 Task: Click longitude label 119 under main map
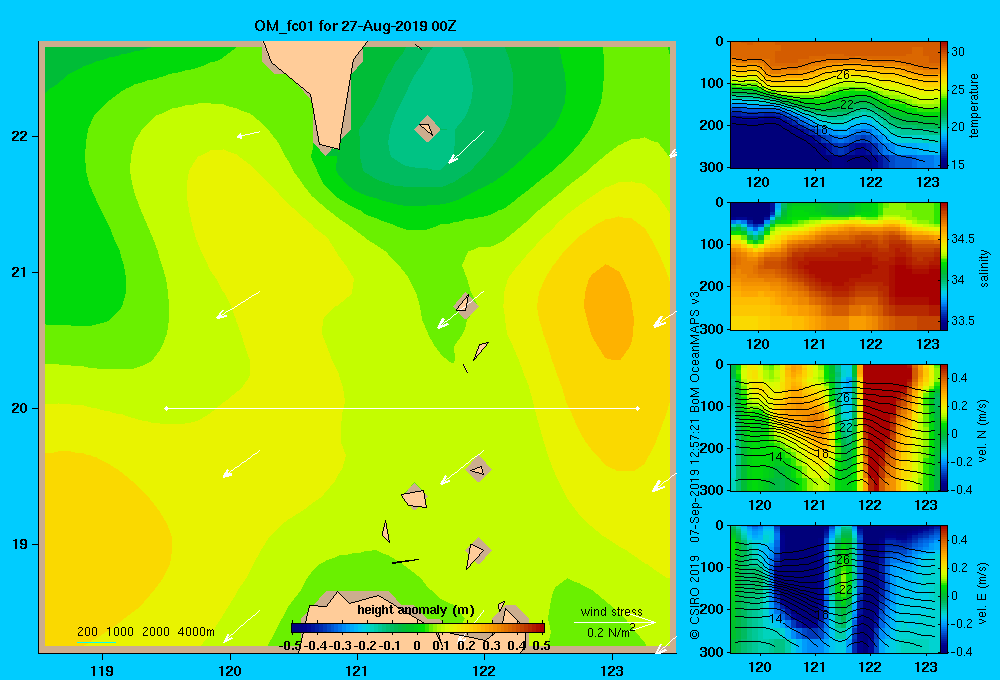[102, 670]
